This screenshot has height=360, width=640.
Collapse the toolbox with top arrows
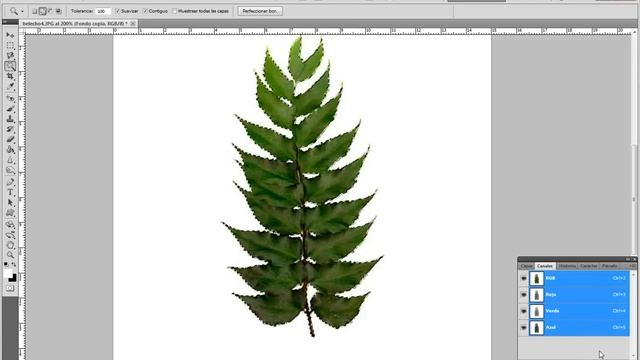[5, 22]
